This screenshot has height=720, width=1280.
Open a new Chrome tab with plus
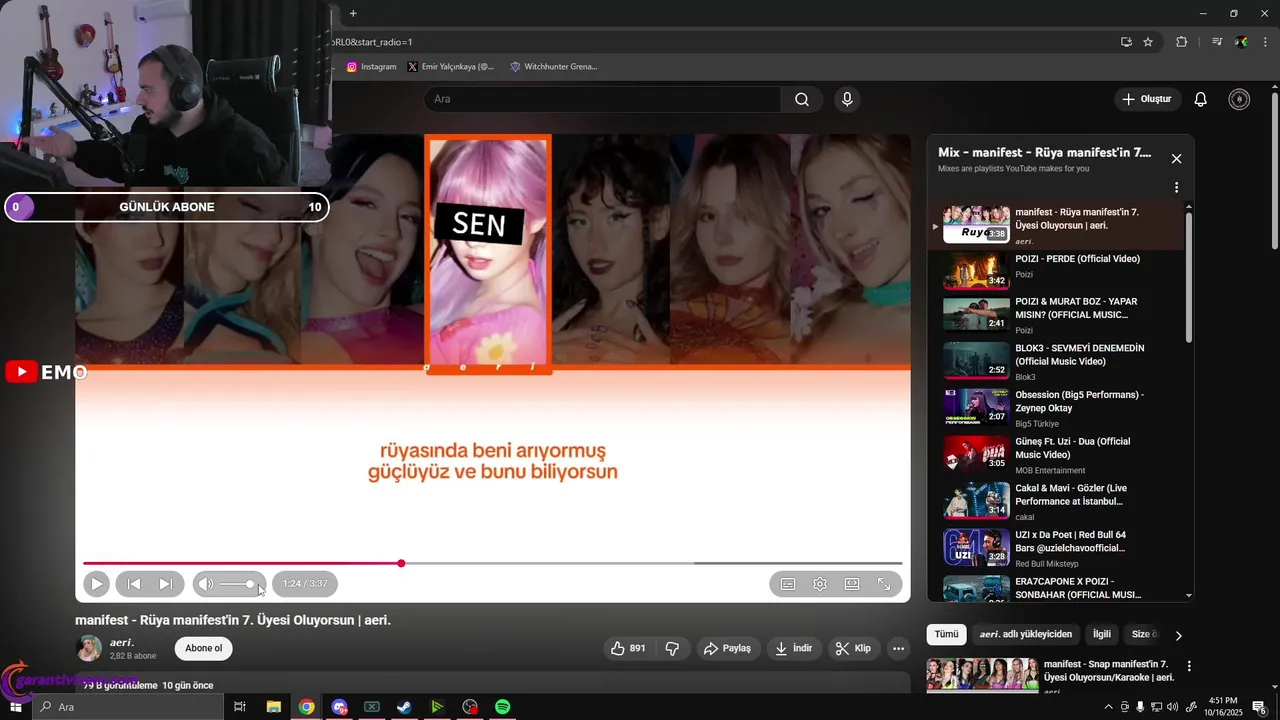353,13
